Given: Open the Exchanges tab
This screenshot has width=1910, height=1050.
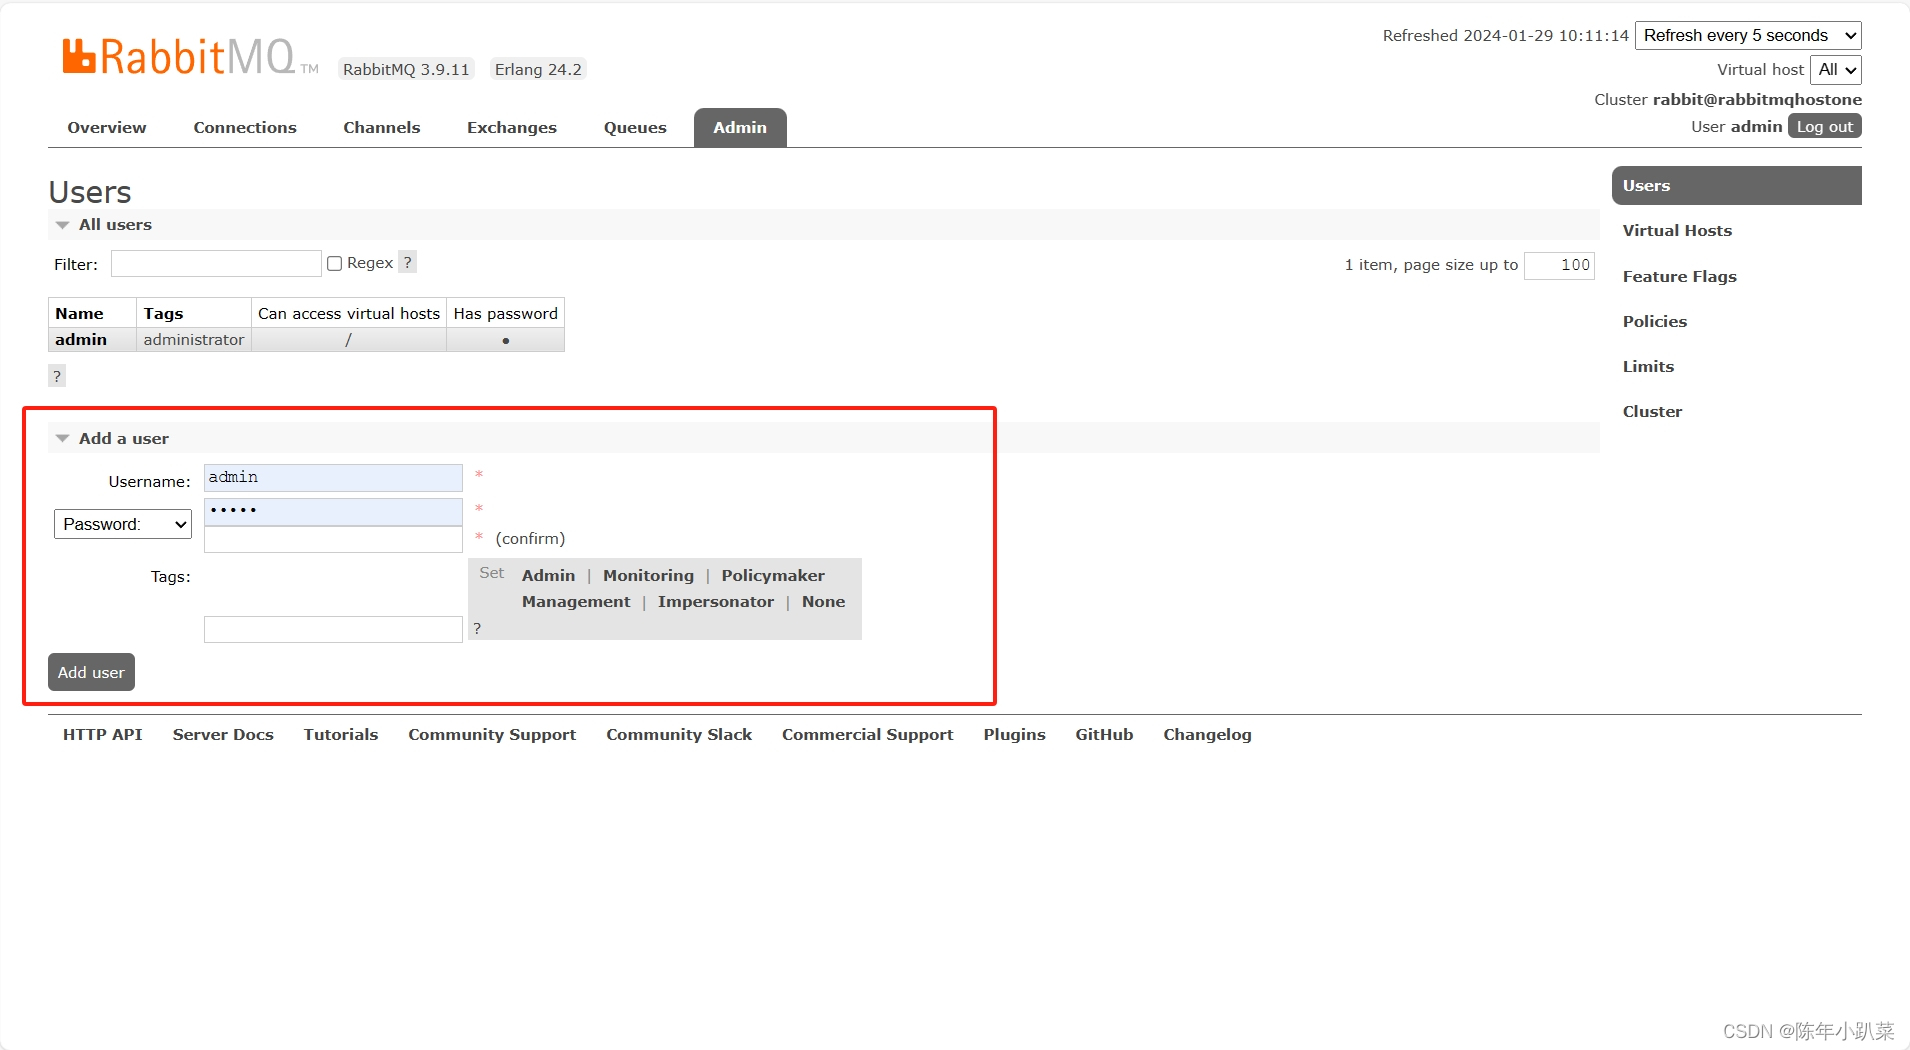Looking at the screenshot, I should pyautogui.click(x=512, y=128).
